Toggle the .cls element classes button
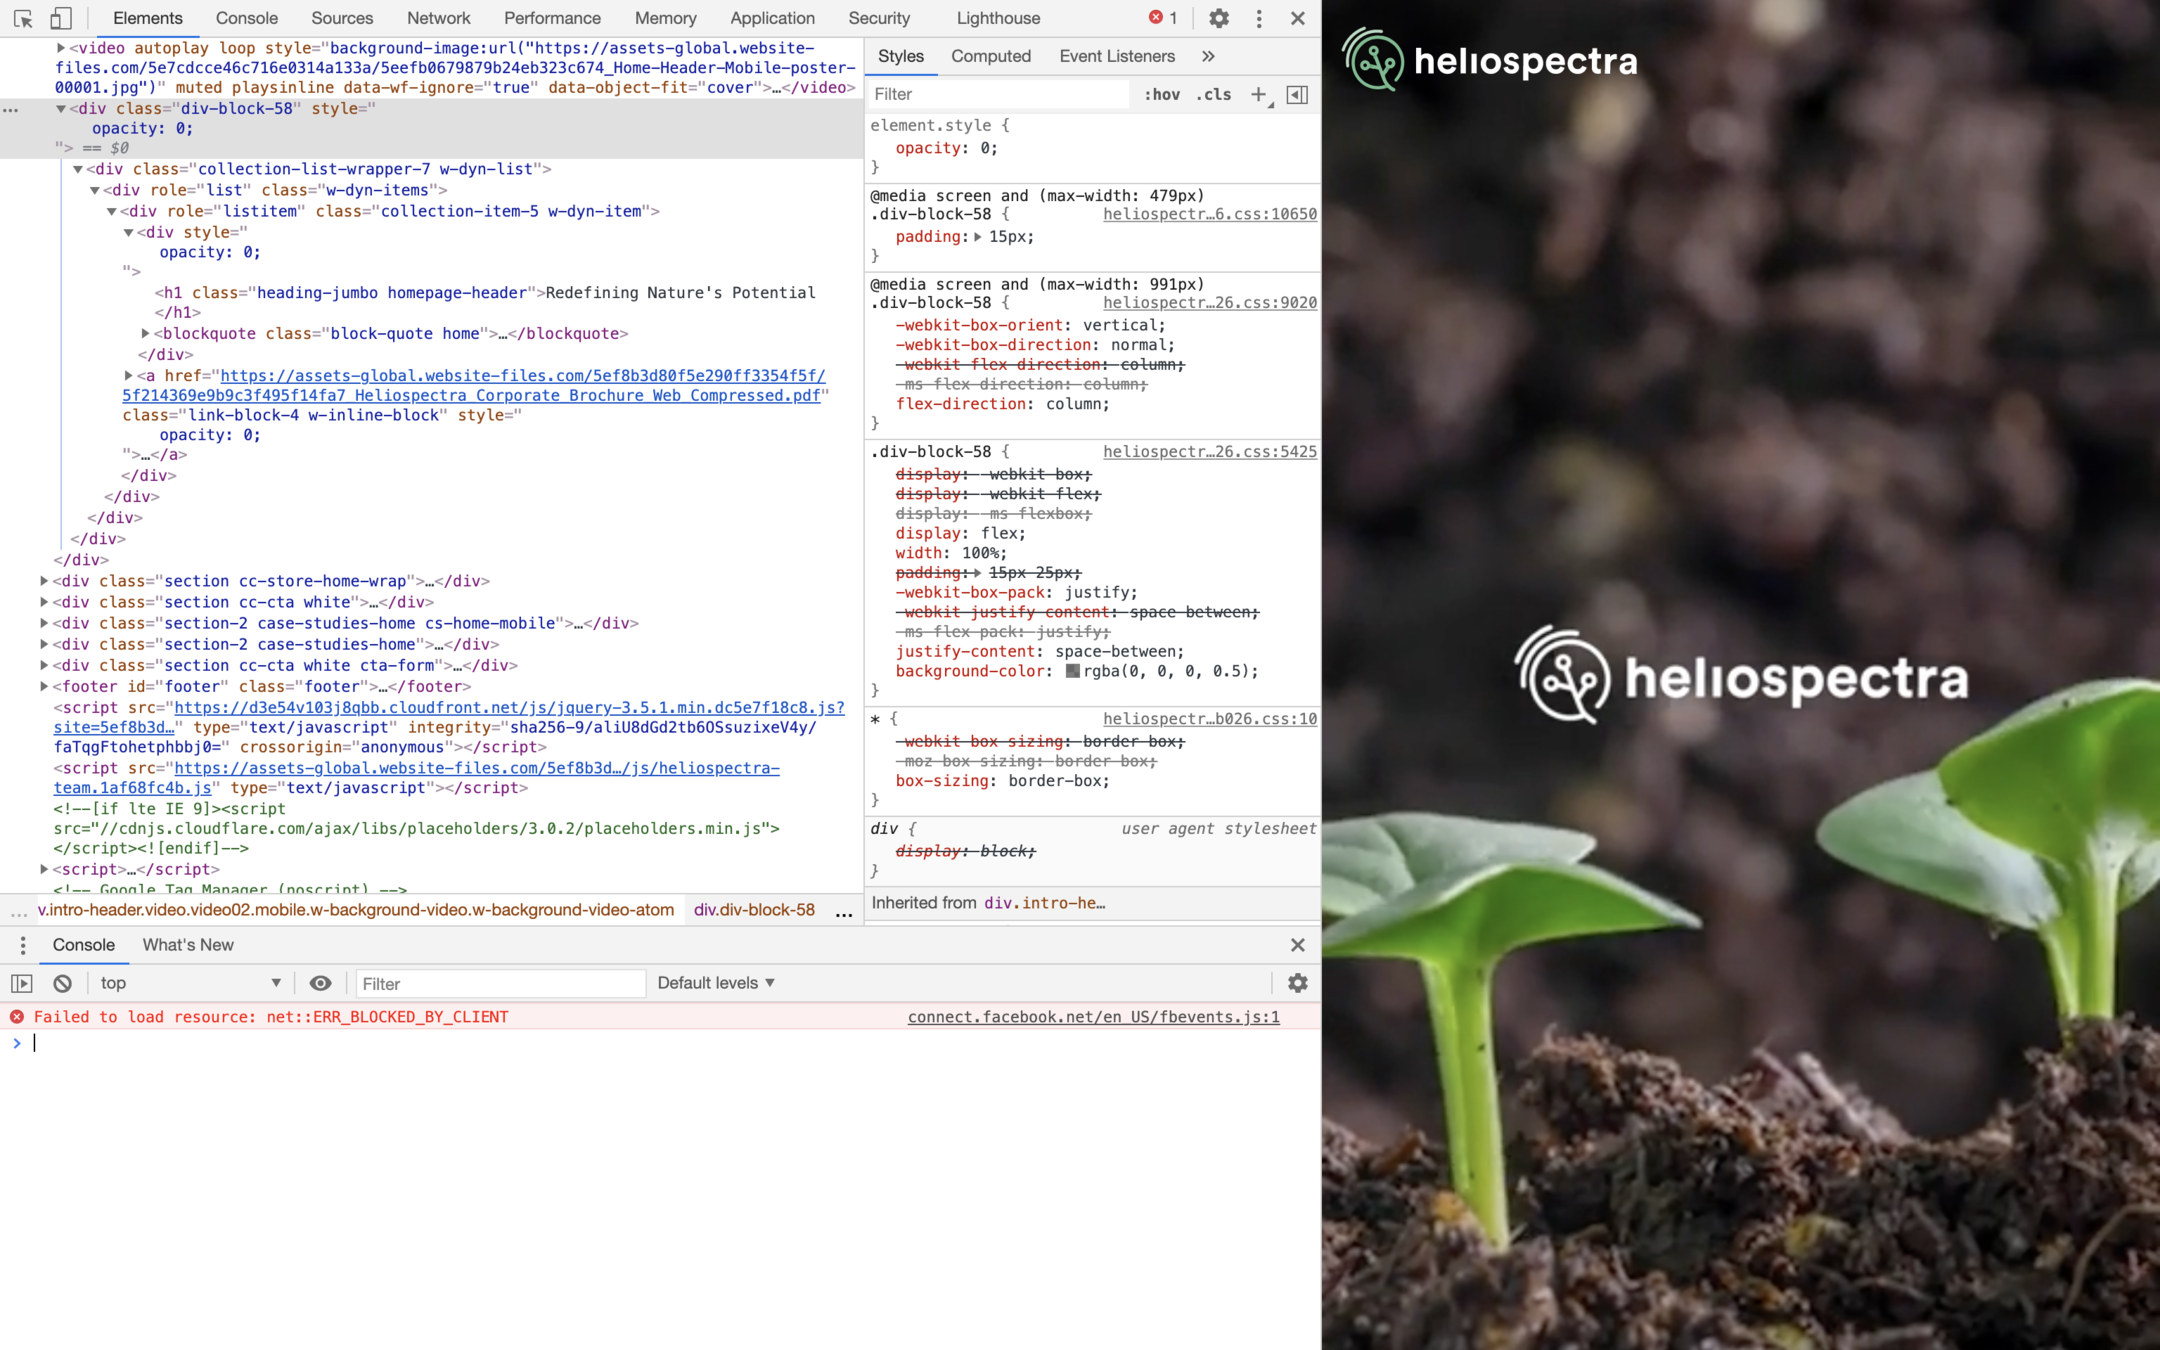This screenshot has width=2160, height=1350. [1214, 94]
